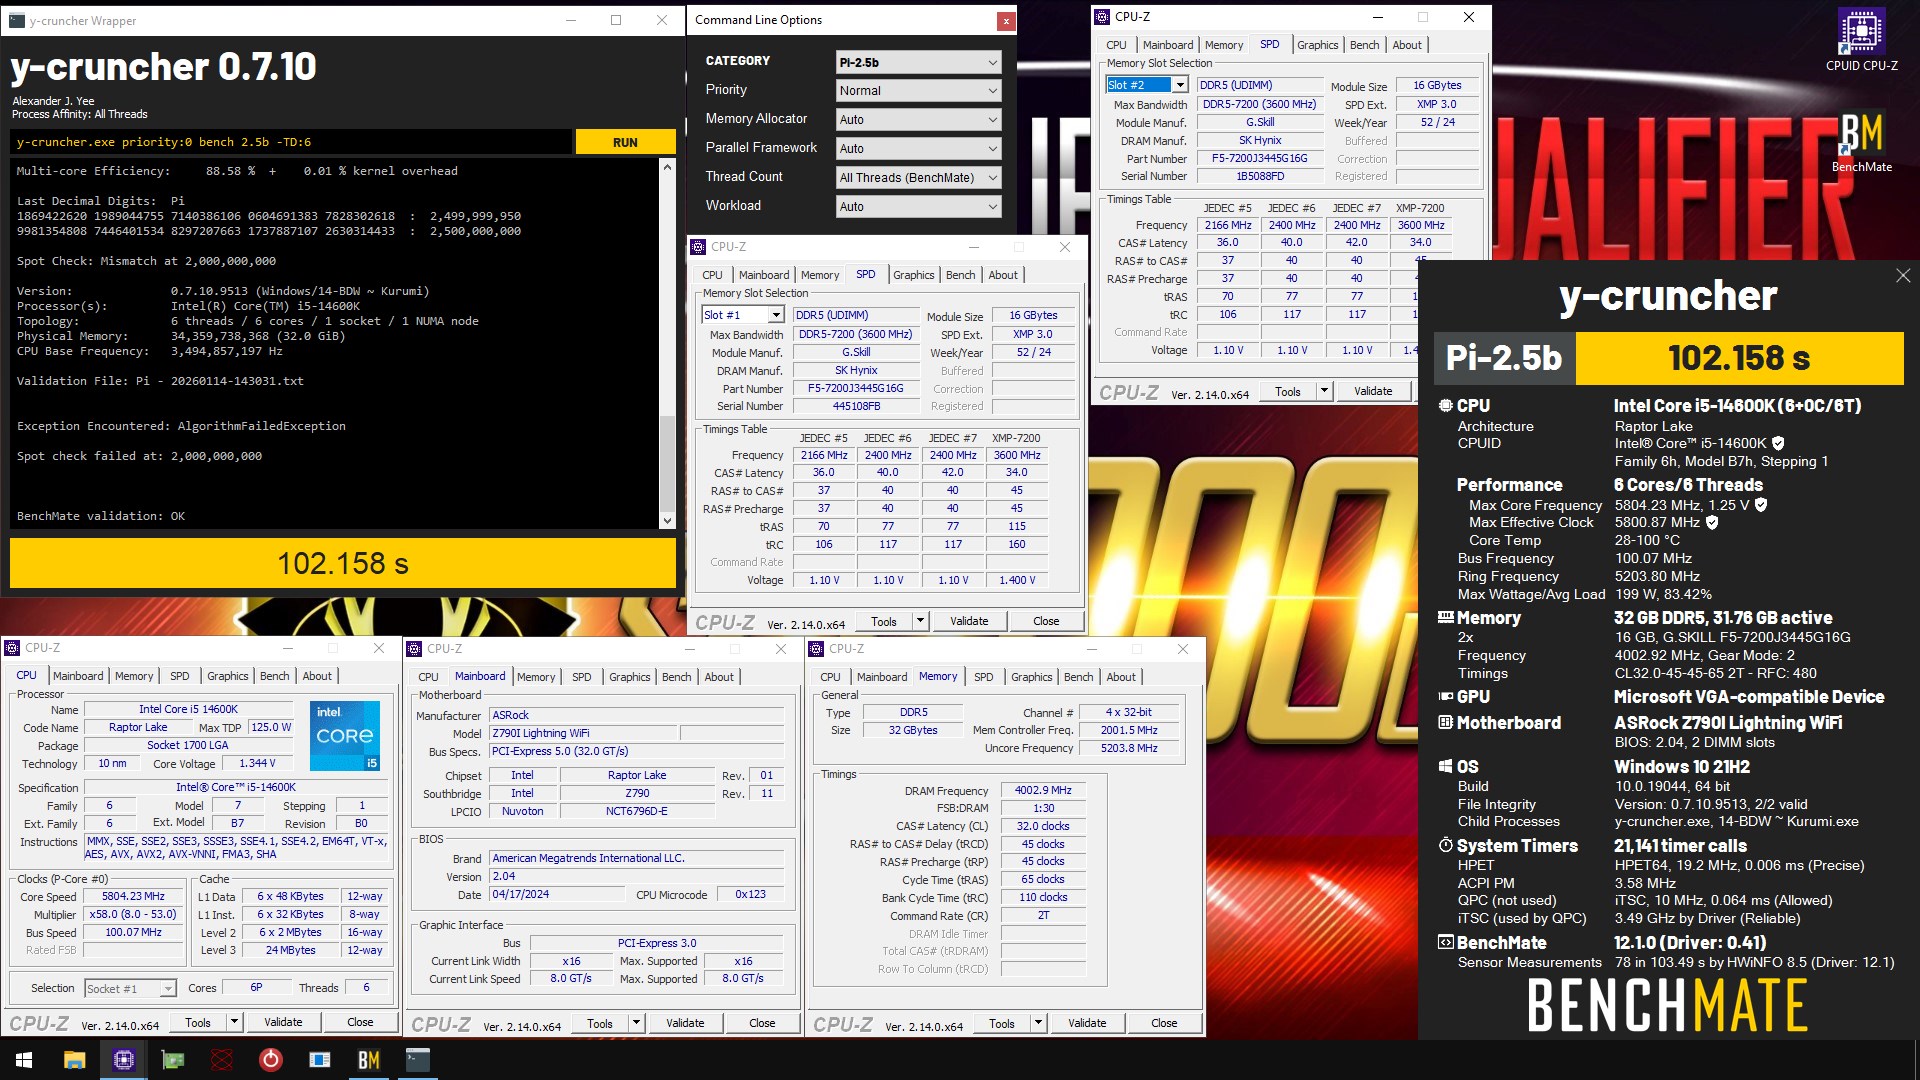This screenshot has height=1080, width=1920.
Task: Open the Windows Start menu
Action: pos(24,1060)
